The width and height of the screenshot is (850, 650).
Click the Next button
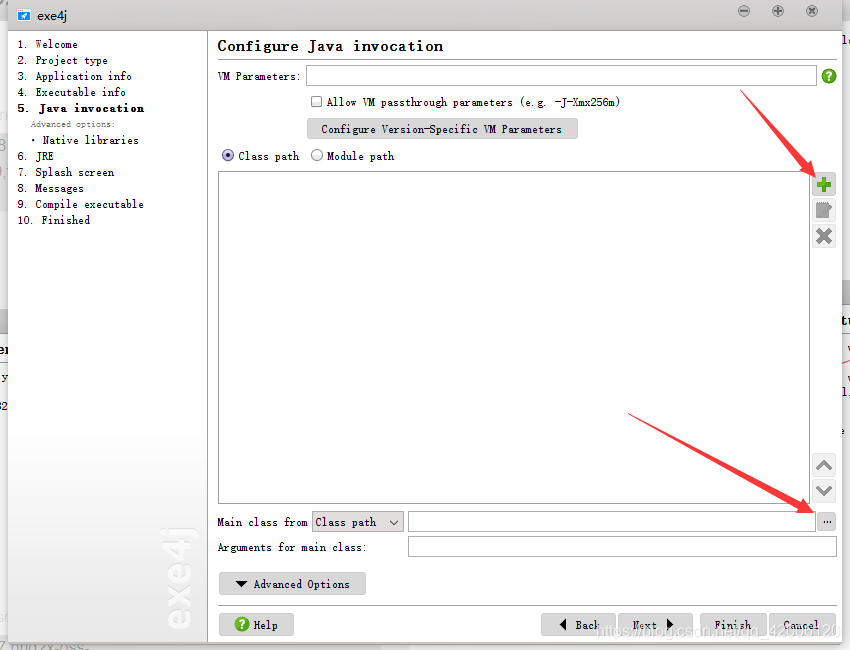655,625
